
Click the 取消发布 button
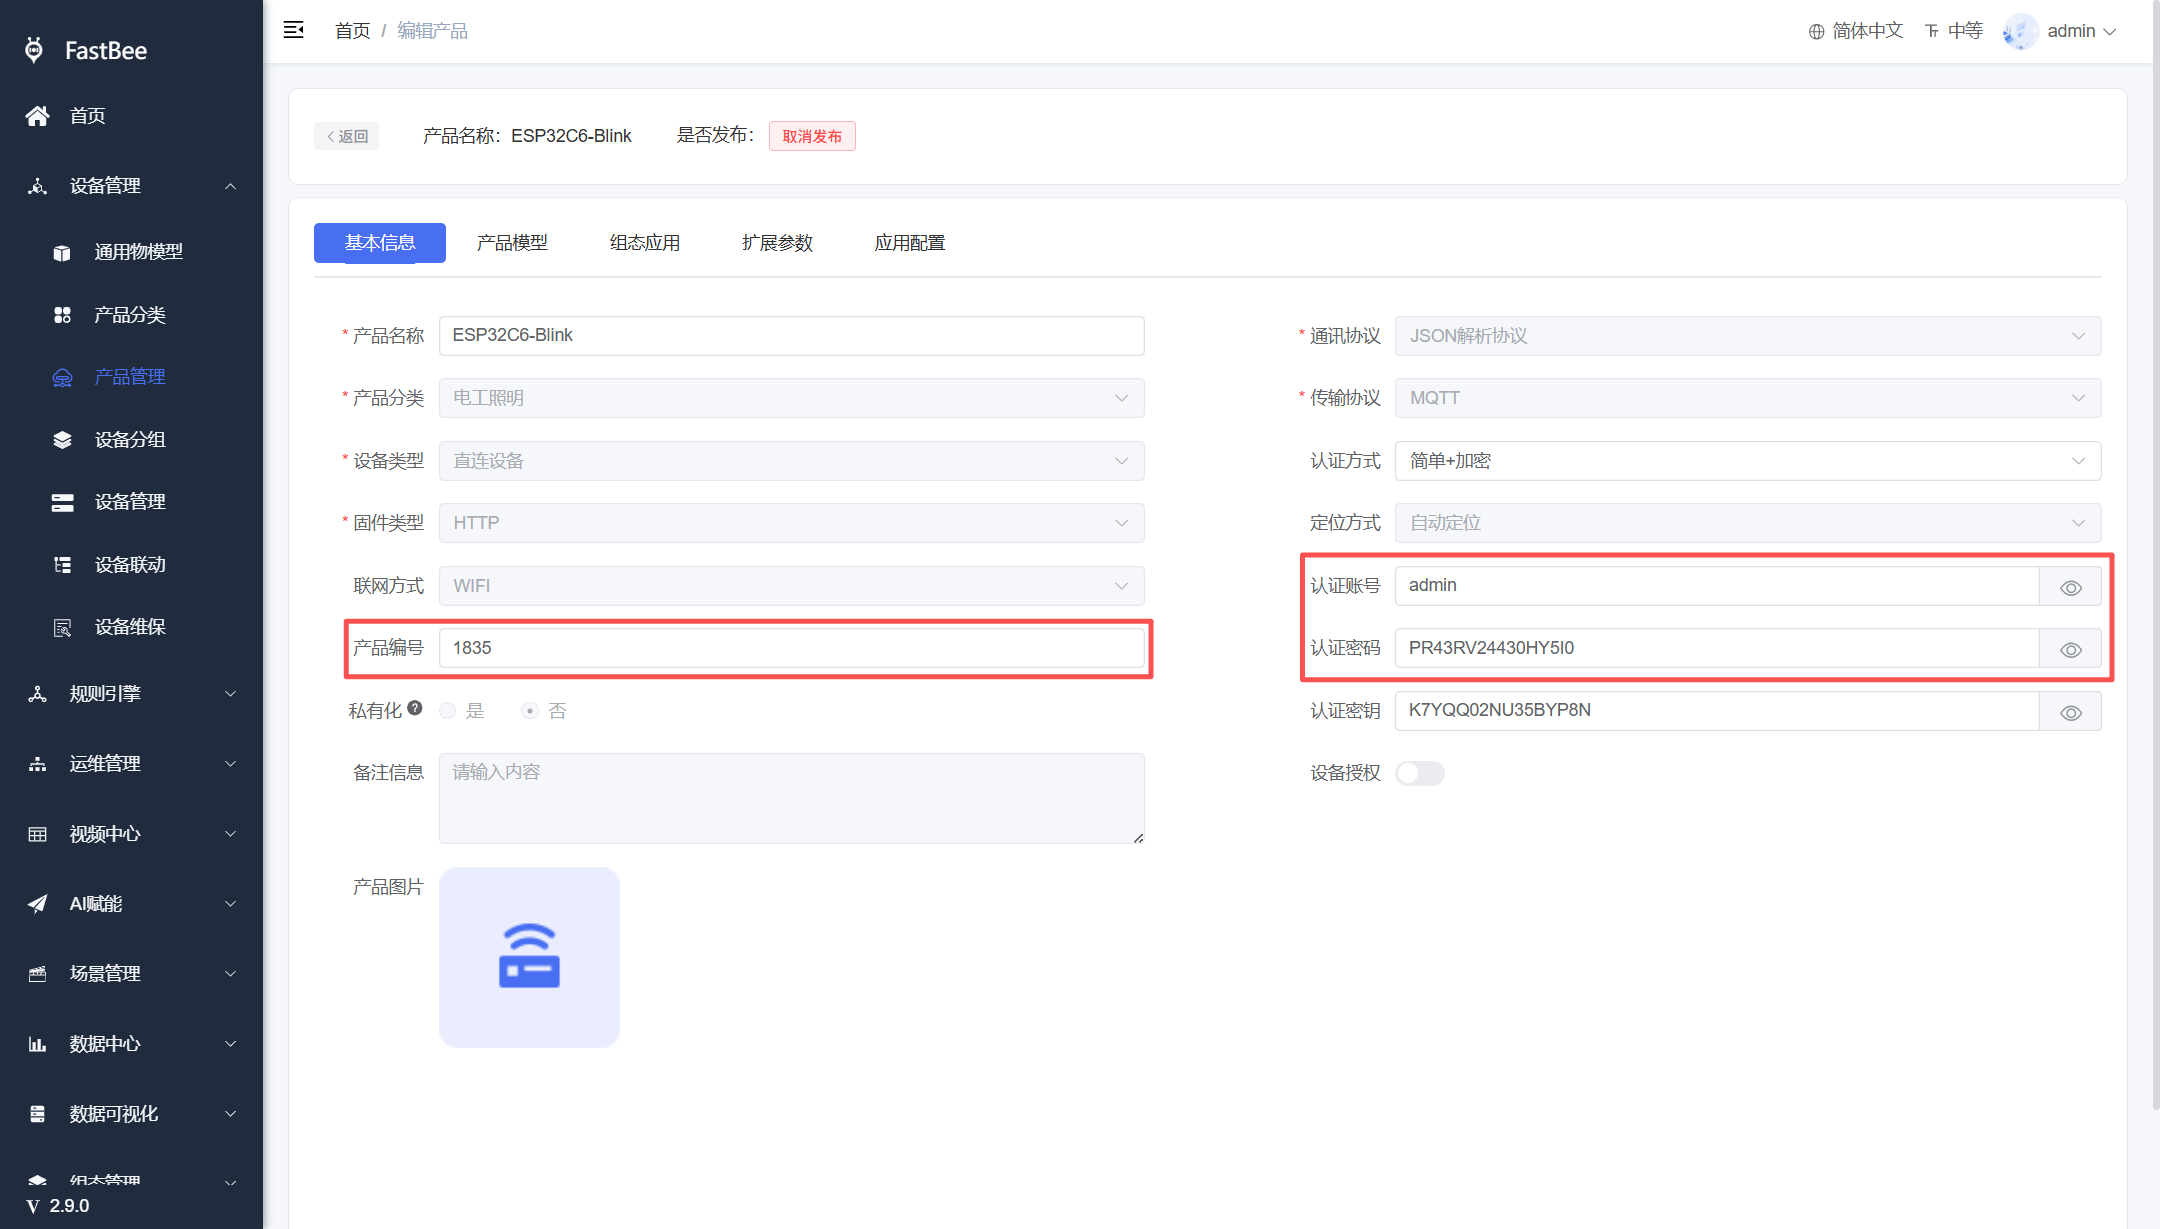pos(812,136)
